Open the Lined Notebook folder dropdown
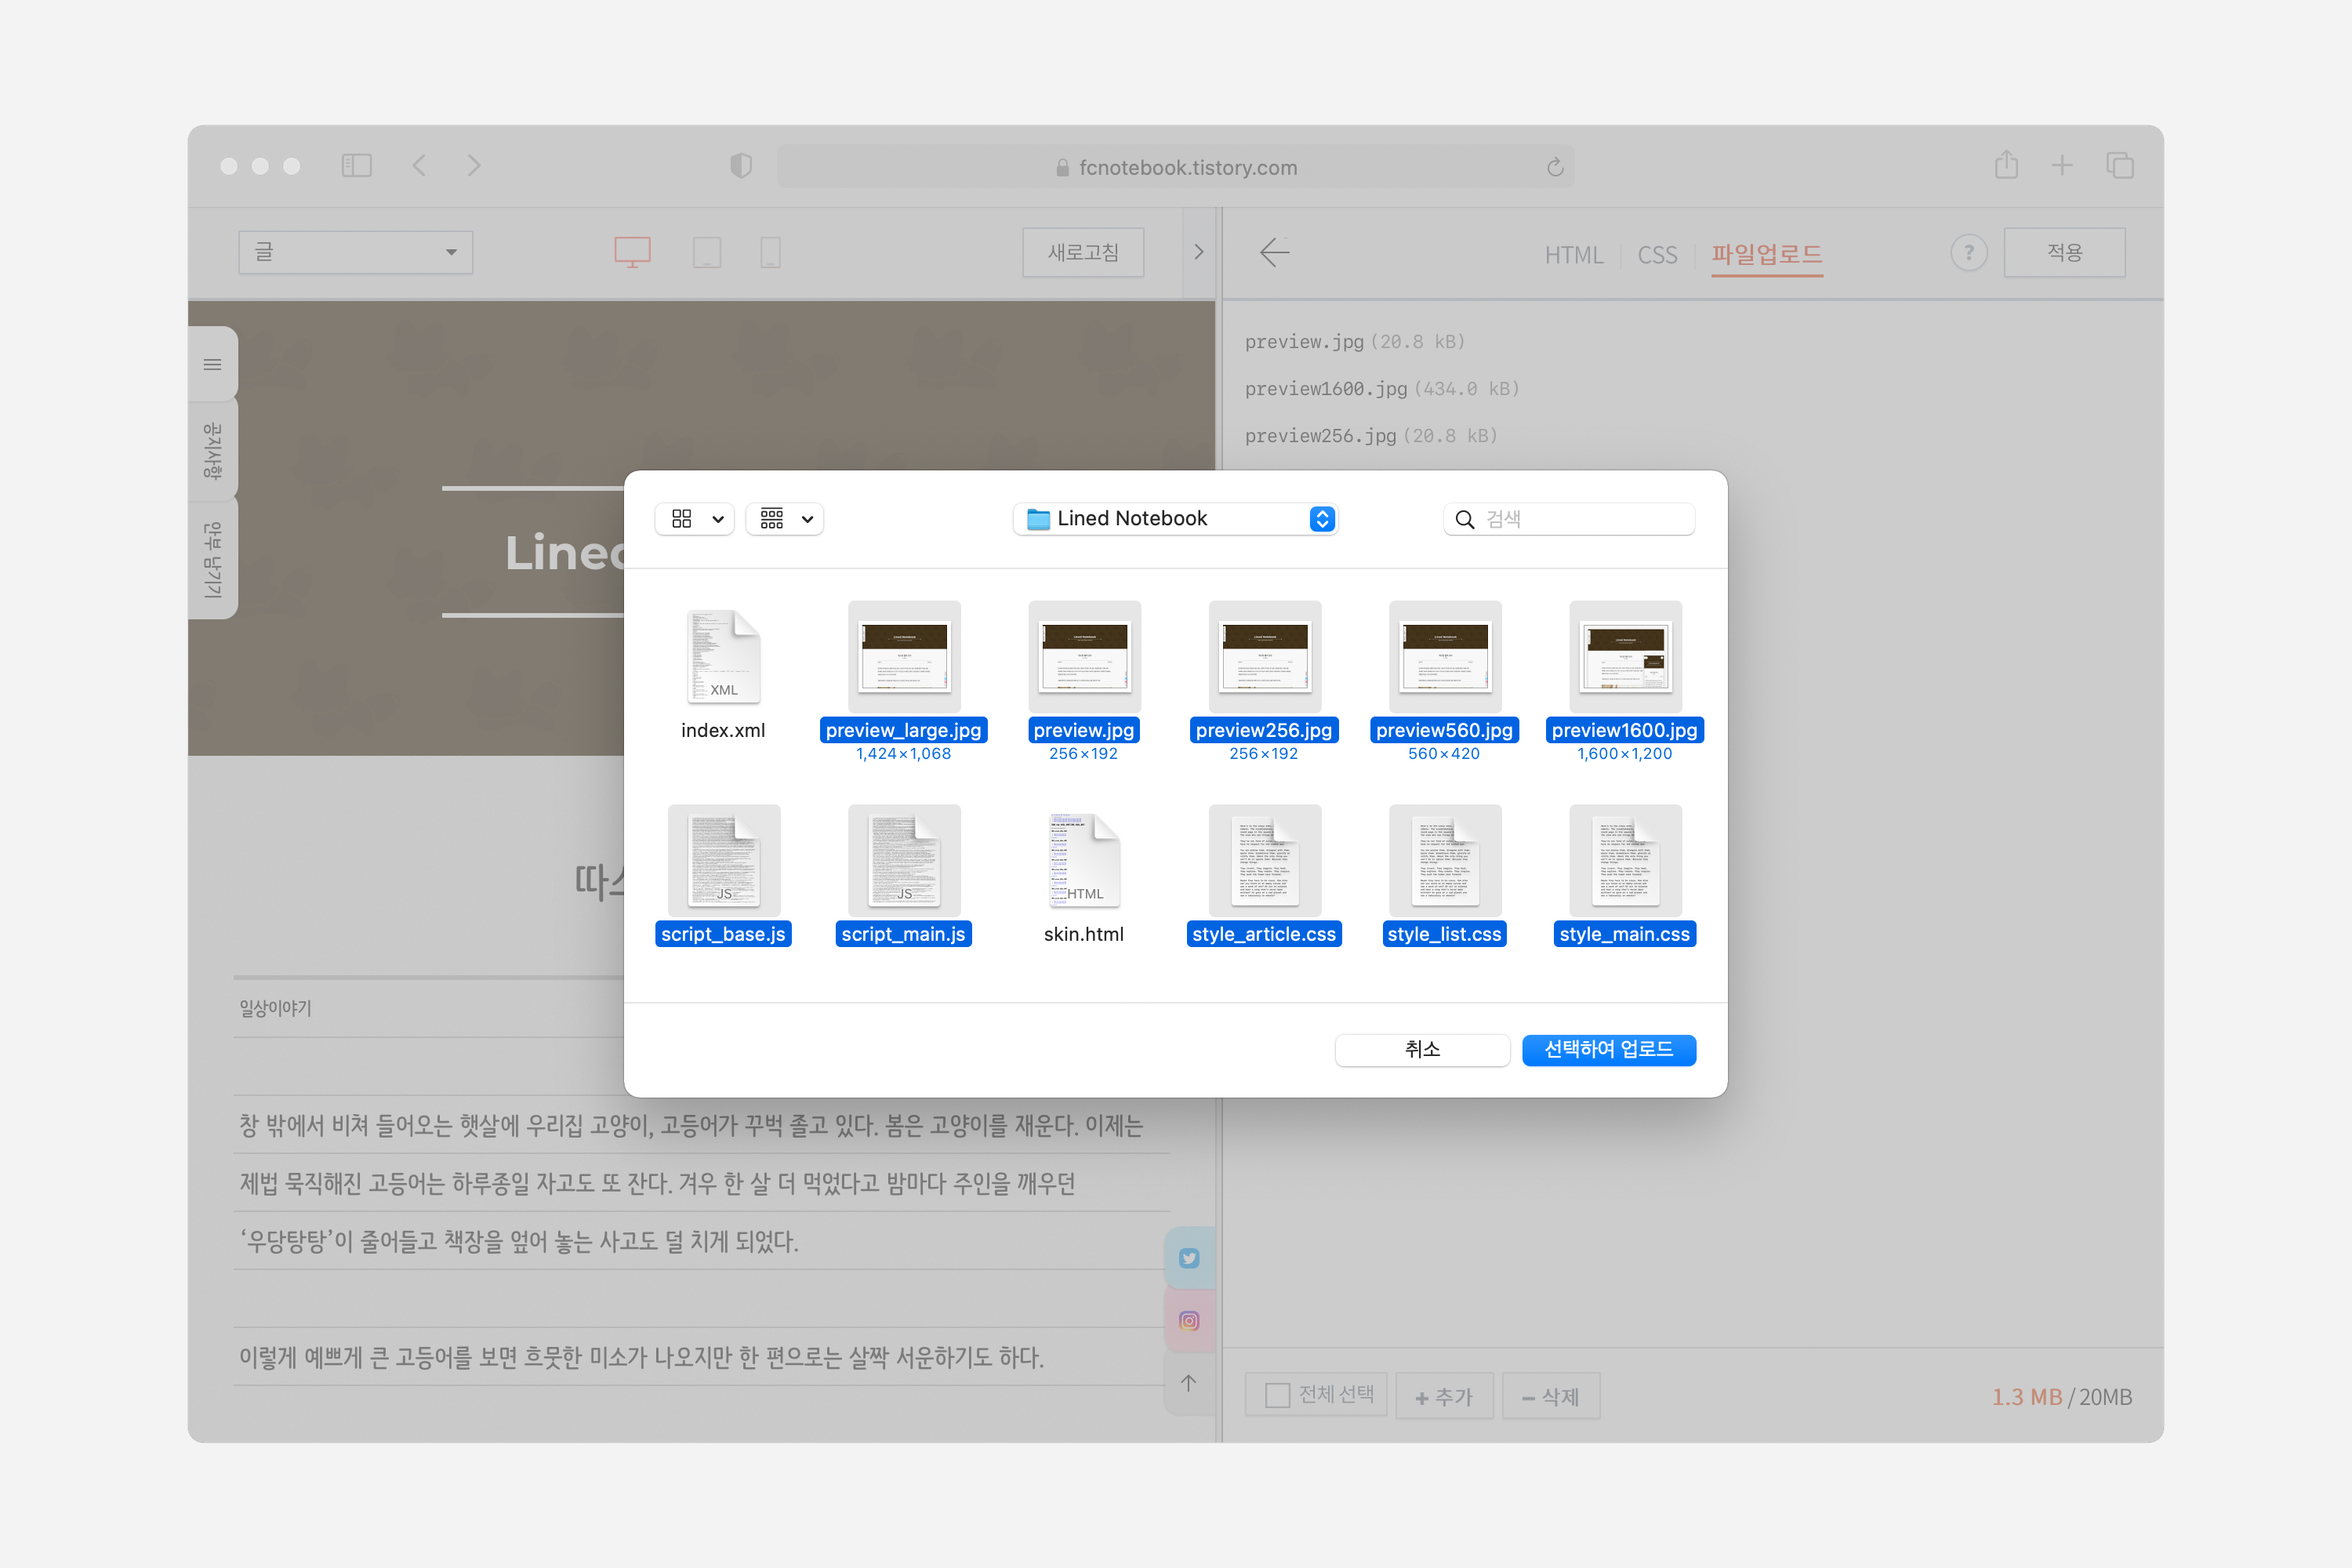Viewport: 2352px width, 1568px height. coord(1321,518)
